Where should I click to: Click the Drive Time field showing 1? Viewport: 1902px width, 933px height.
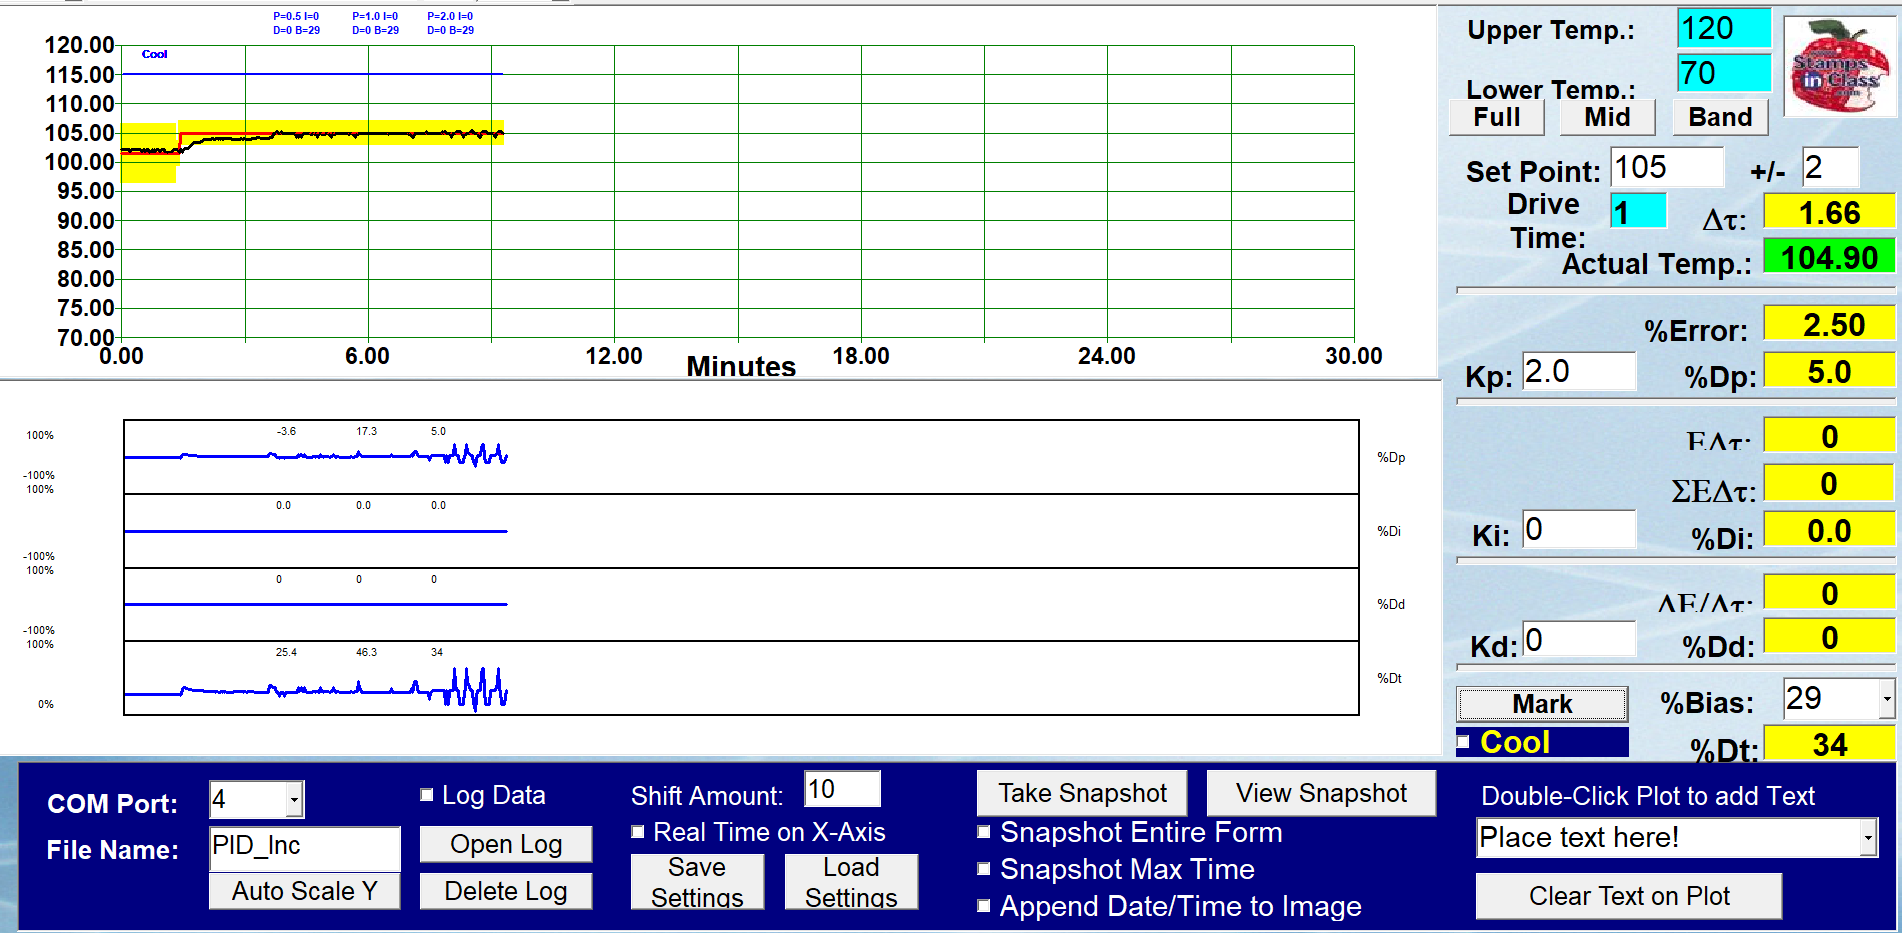[1638, 212]
